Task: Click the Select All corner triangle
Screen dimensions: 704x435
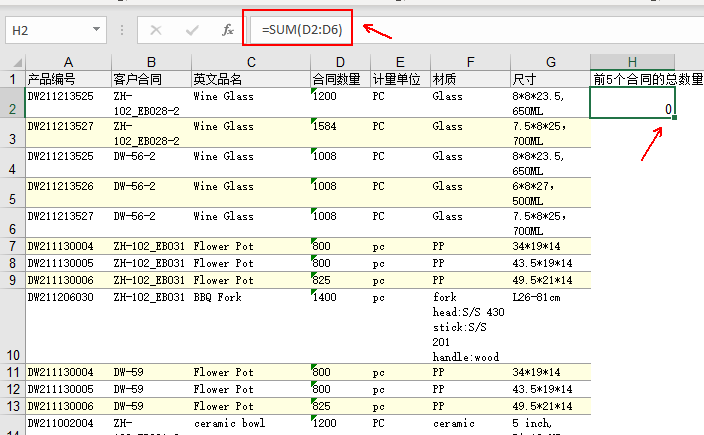Action: tap(17, 62)
